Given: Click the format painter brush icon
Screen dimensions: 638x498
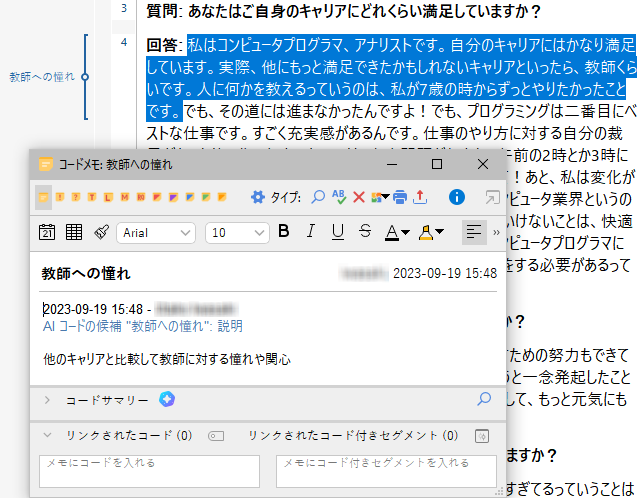Looking at the screenshot, I should pos(101,232).
